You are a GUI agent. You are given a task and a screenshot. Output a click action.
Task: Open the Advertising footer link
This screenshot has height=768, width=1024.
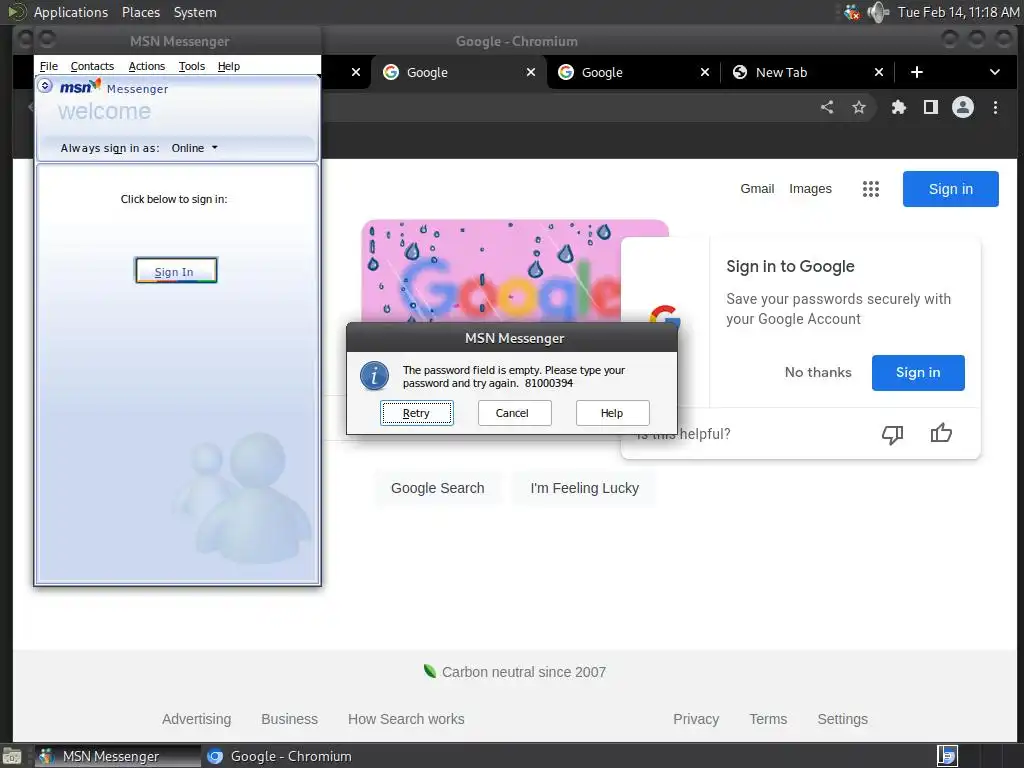coord(197,719)
